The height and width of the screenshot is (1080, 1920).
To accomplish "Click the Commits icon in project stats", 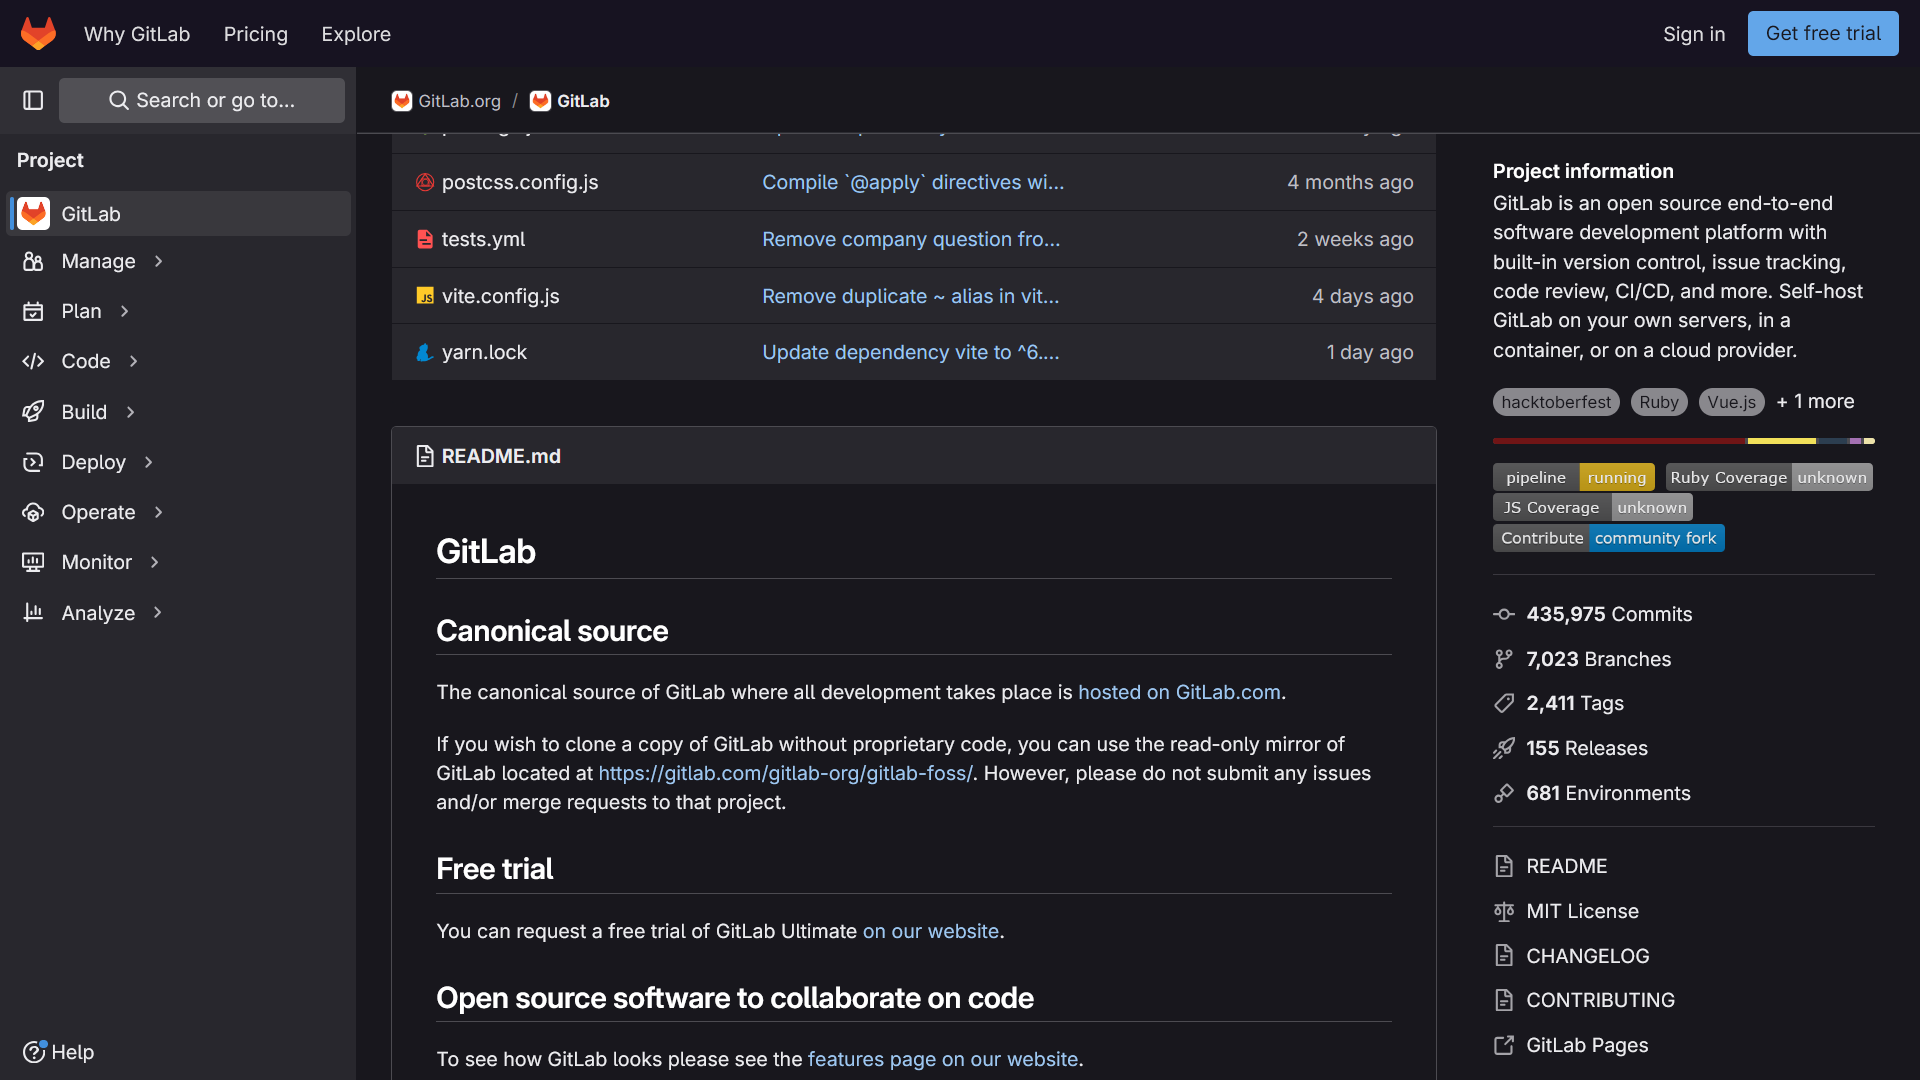I will [1504, 614].
